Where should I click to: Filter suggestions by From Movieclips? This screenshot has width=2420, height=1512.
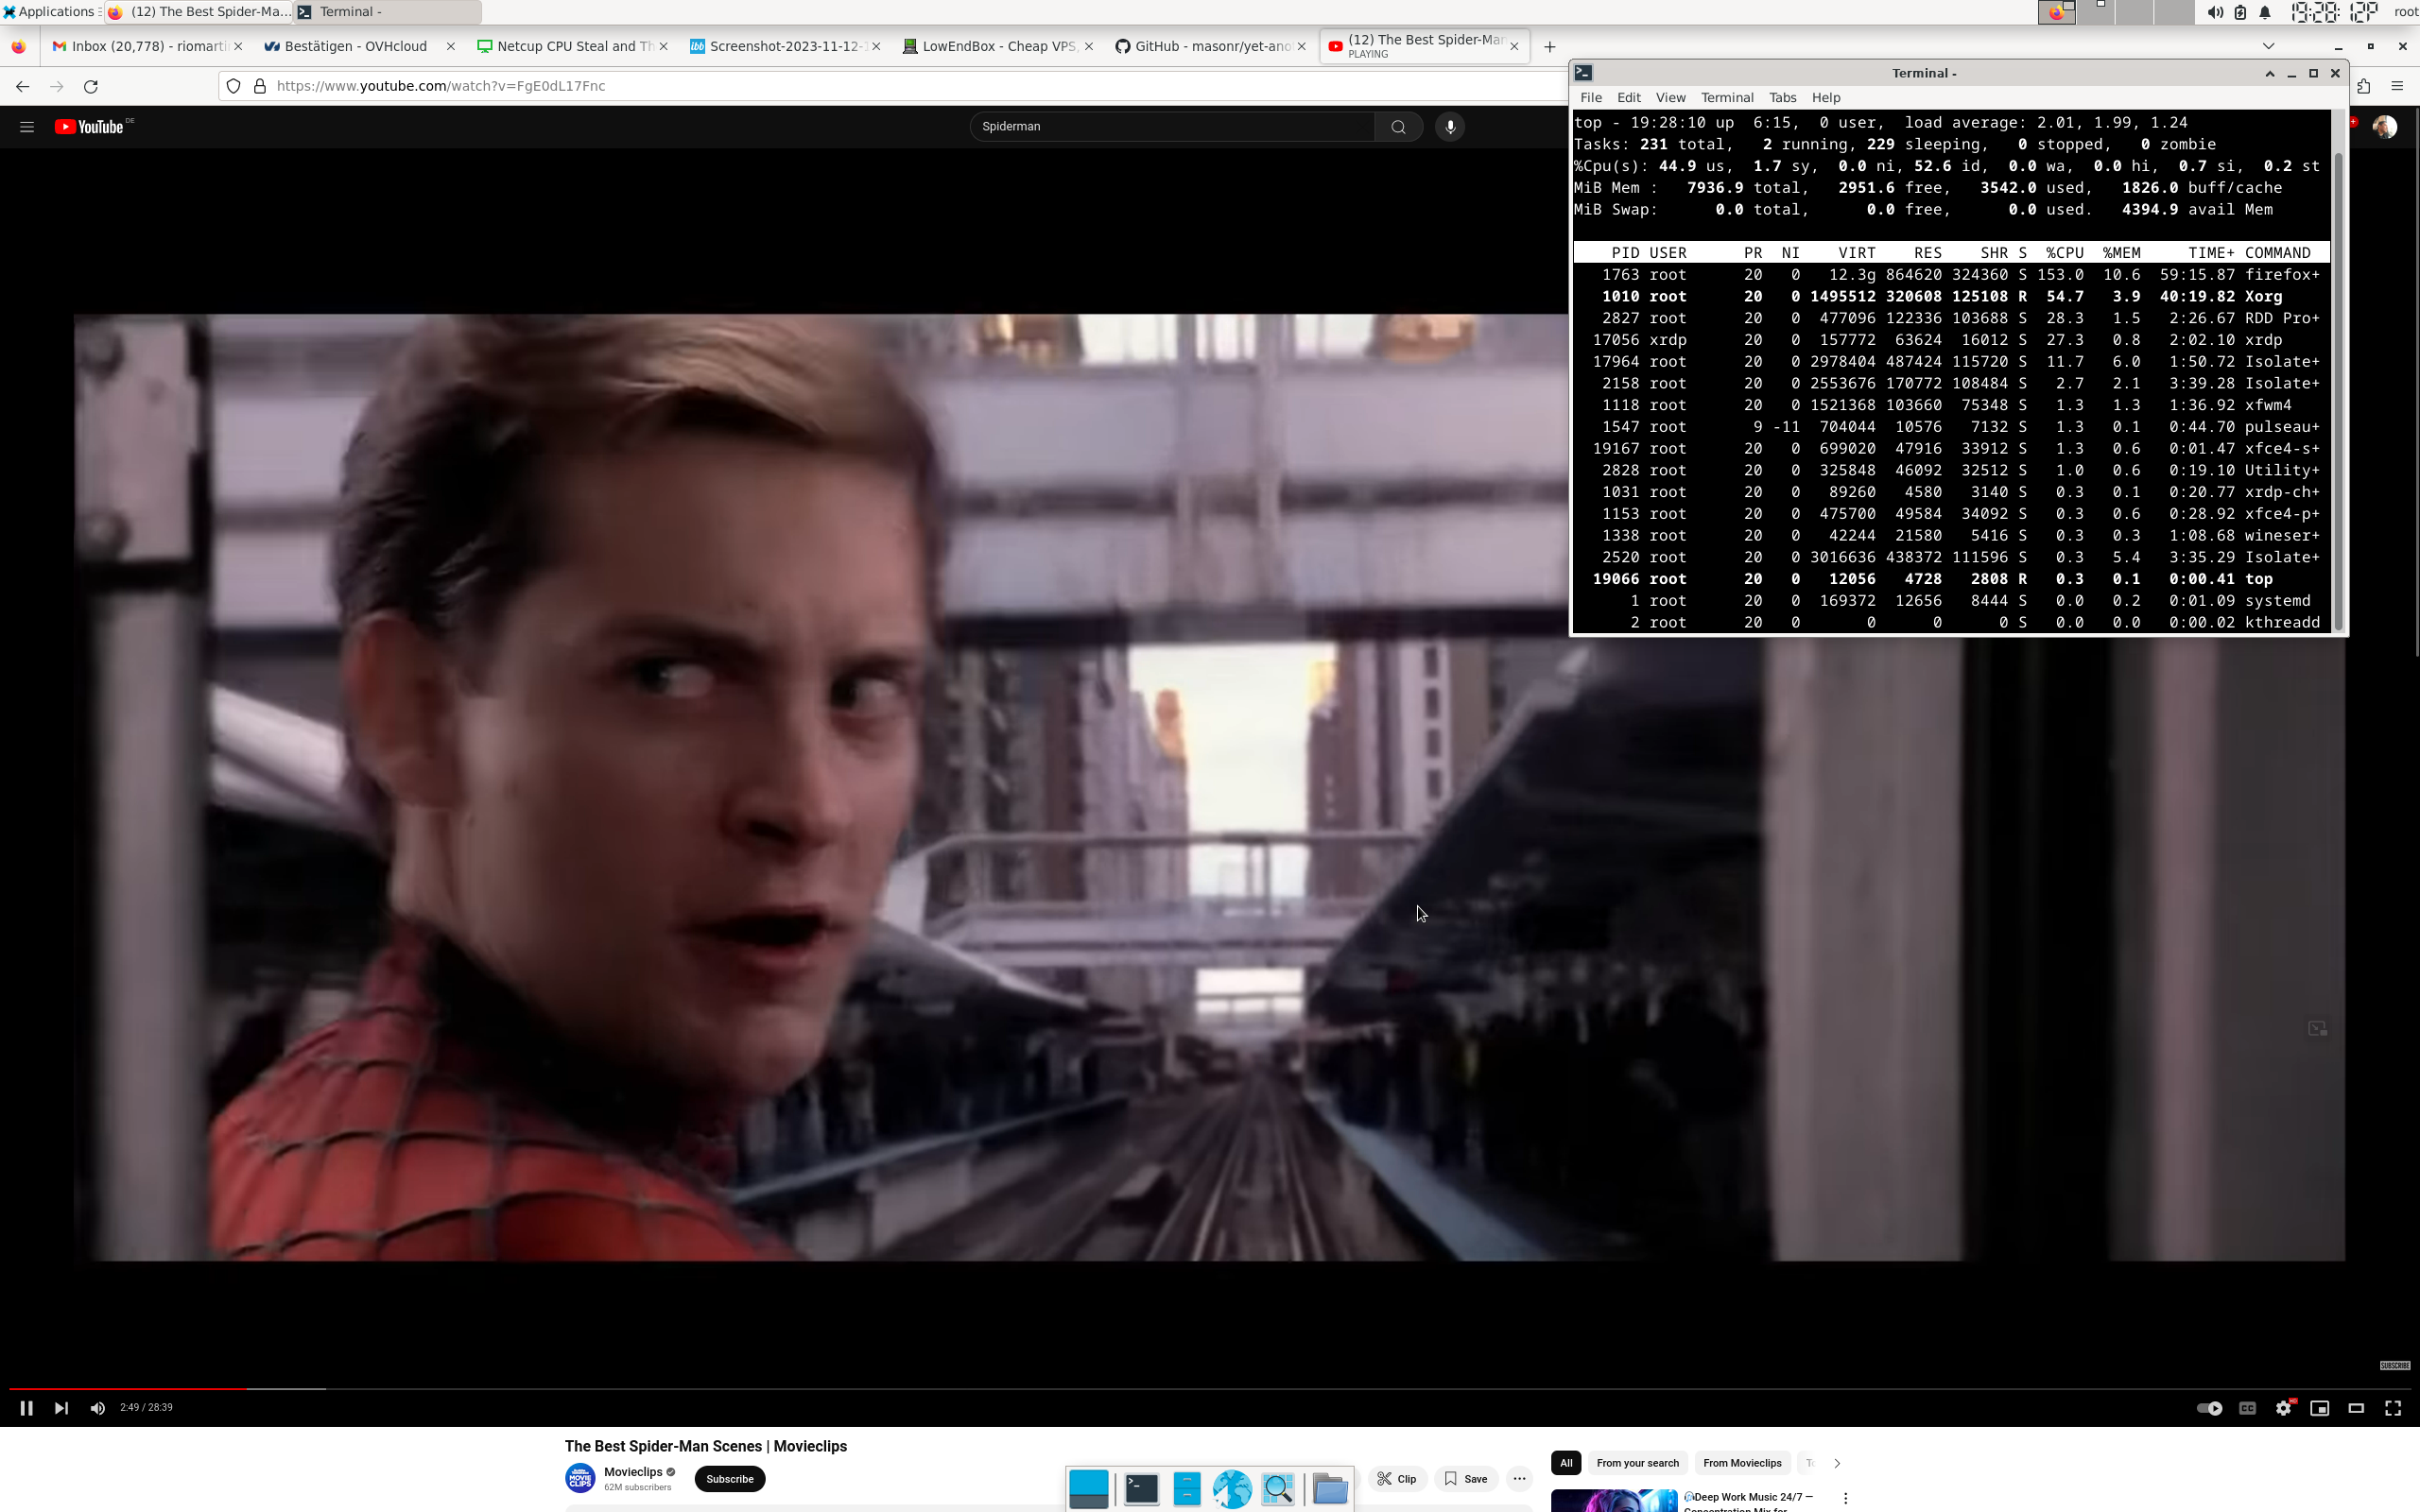pos(1742,1463)
